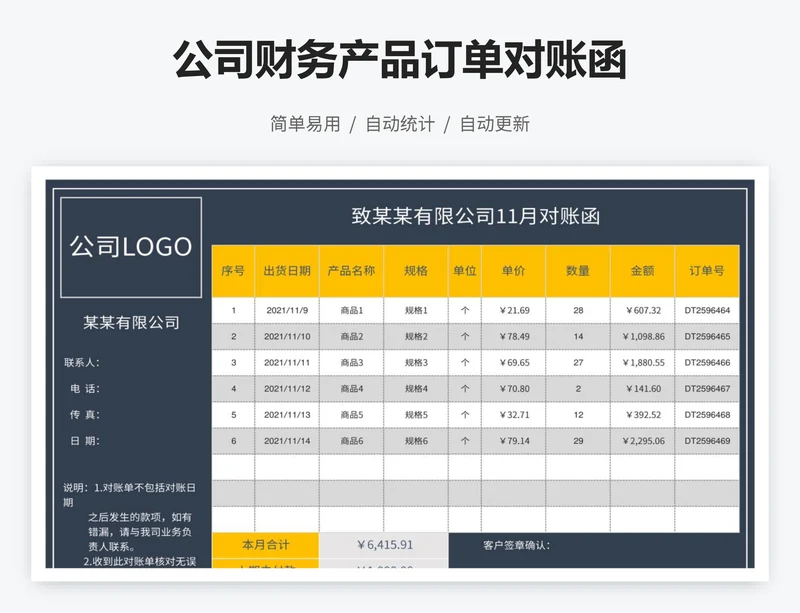800x613 pixels.
Task: Click the product cell 商品2
Action: point(352,336)
